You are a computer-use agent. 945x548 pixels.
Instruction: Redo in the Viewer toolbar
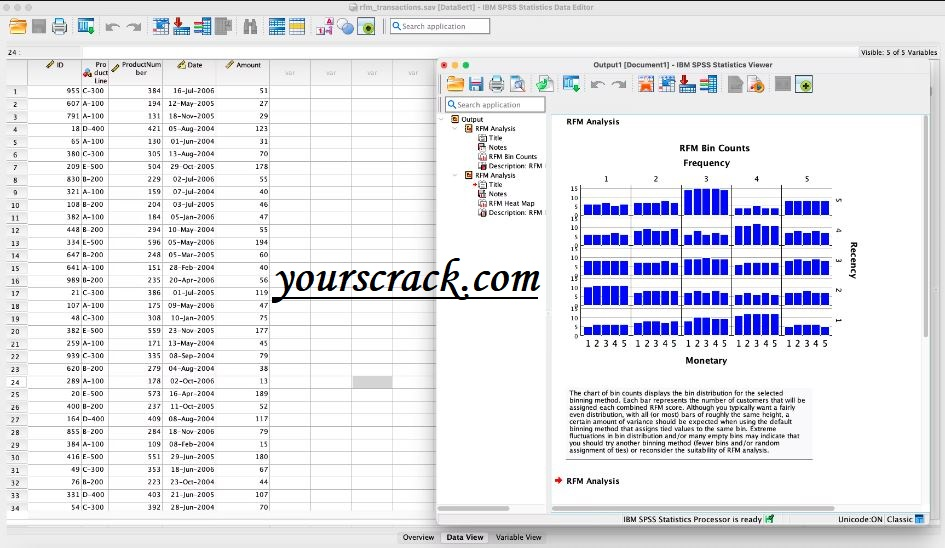point(619,84)
